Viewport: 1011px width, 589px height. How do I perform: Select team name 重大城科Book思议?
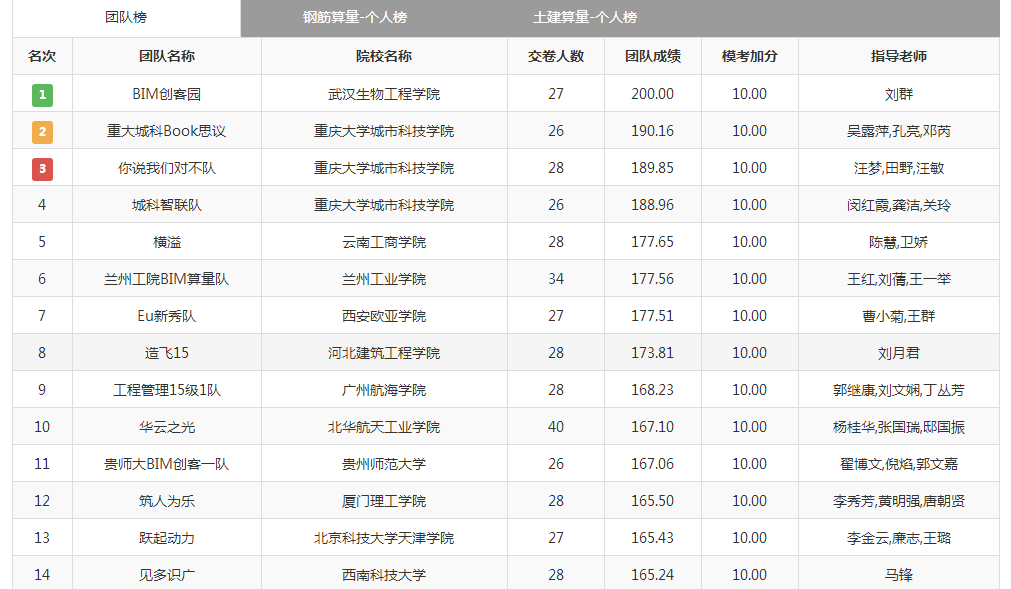[x=167, y=131]
